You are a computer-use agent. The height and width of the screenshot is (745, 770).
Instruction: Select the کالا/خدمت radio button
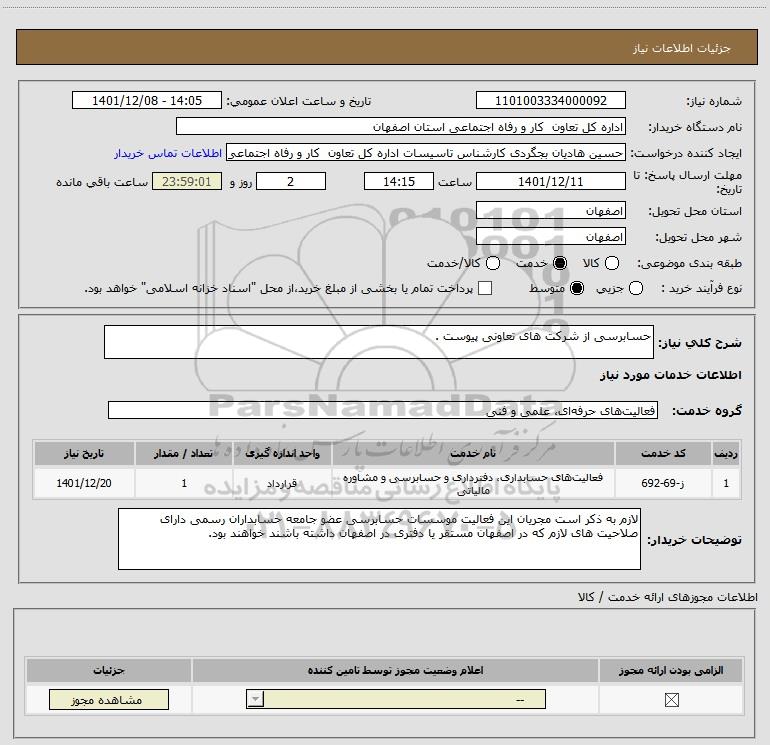tap(493, 263)
